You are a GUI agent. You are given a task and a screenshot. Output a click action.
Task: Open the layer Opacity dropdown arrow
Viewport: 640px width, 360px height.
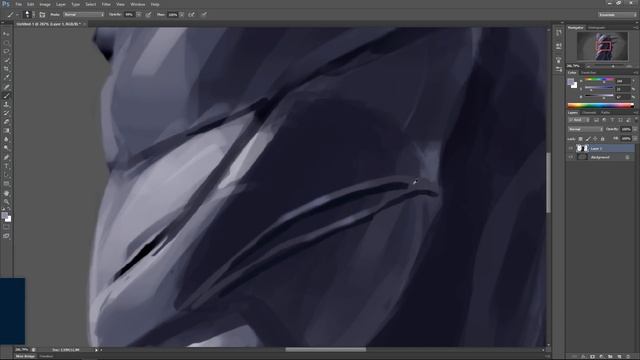click(x=635, y=129)
